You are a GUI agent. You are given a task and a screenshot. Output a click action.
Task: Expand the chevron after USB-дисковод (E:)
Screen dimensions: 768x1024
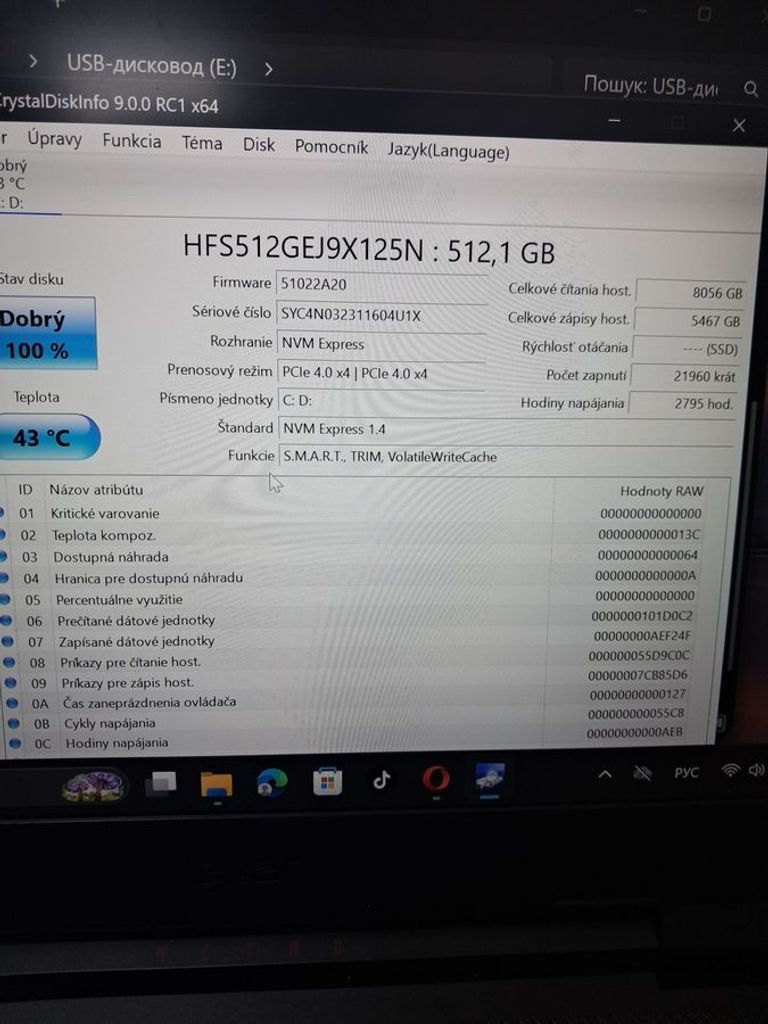268,69
